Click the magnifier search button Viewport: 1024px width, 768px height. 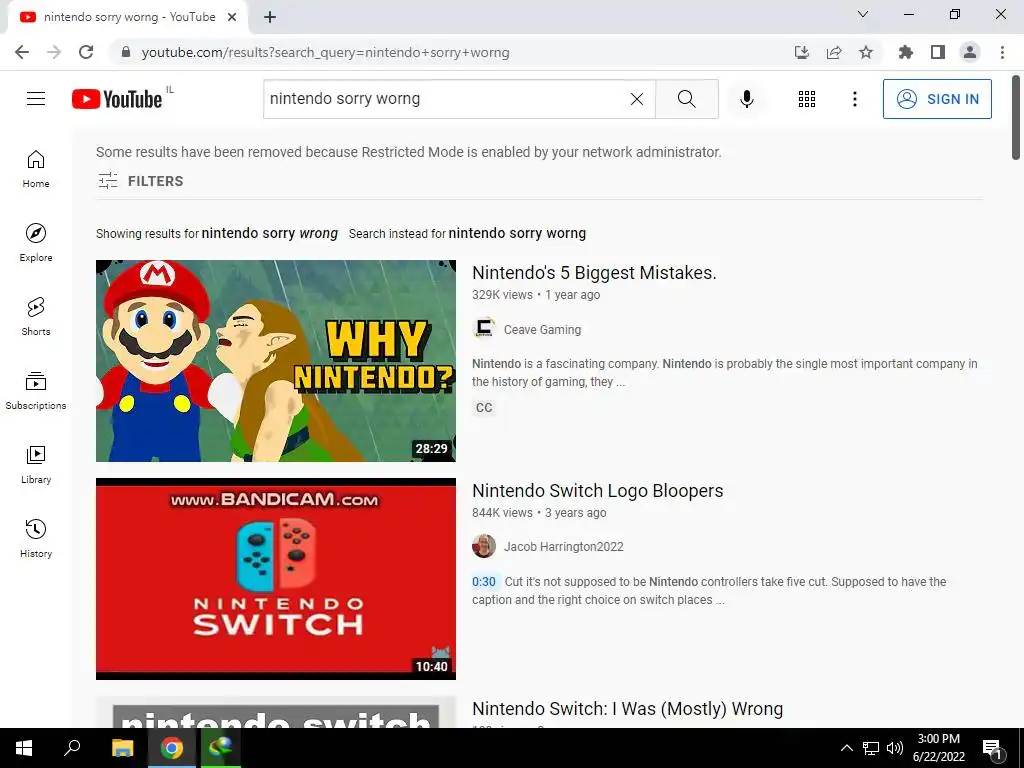[x=686, y=99]
